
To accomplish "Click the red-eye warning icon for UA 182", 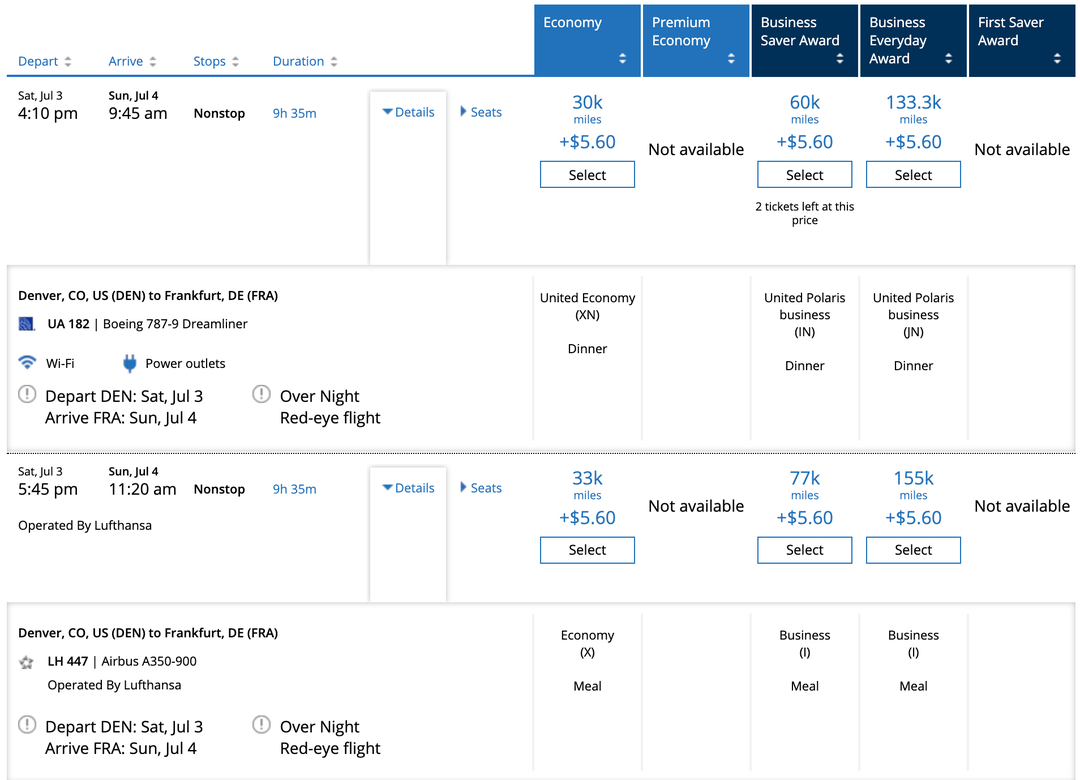I will tap(261, 394).
